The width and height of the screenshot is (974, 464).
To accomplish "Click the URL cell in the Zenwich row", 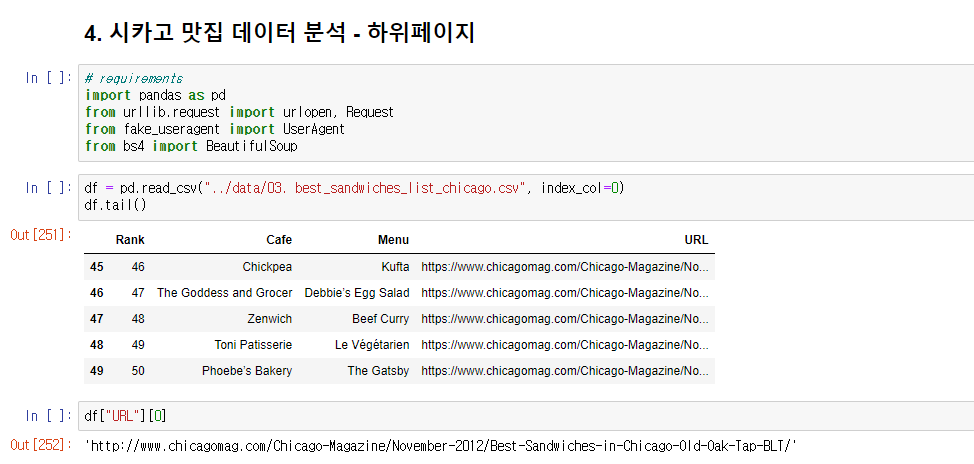I will tap(565, 319).
